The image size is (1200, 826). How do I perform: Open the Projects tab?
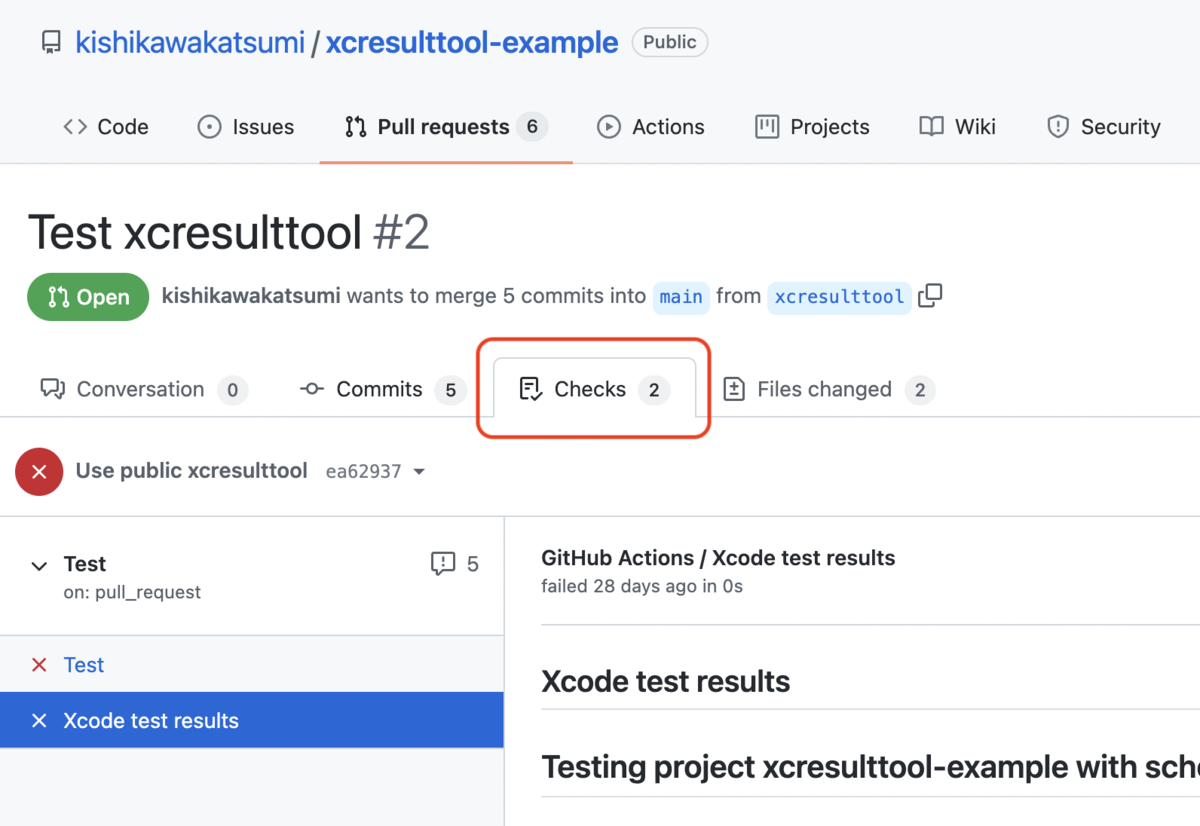812,127
